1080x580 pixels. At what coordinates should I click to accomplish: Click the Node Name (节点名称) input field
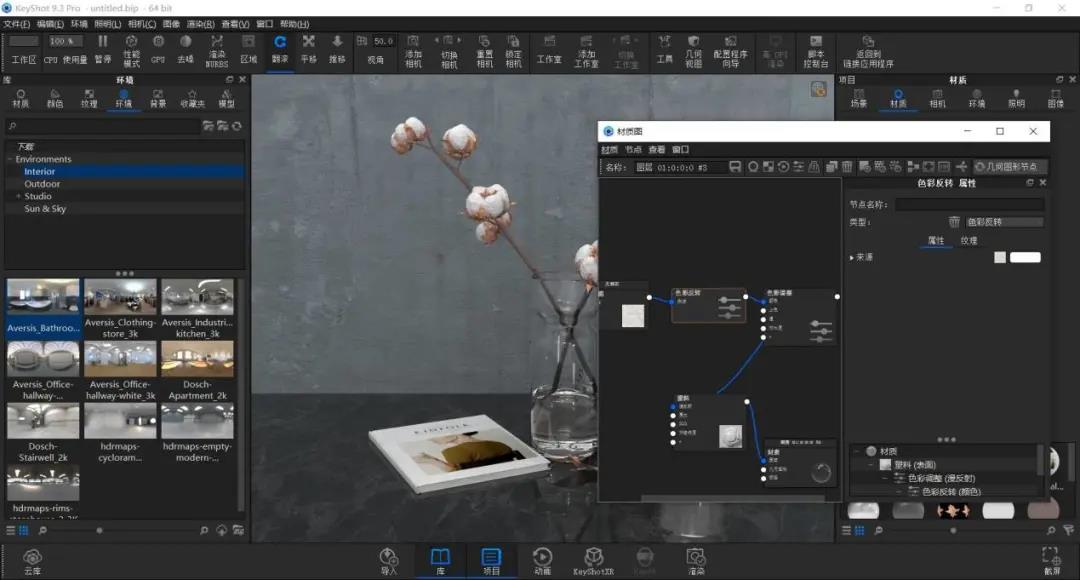969,204
